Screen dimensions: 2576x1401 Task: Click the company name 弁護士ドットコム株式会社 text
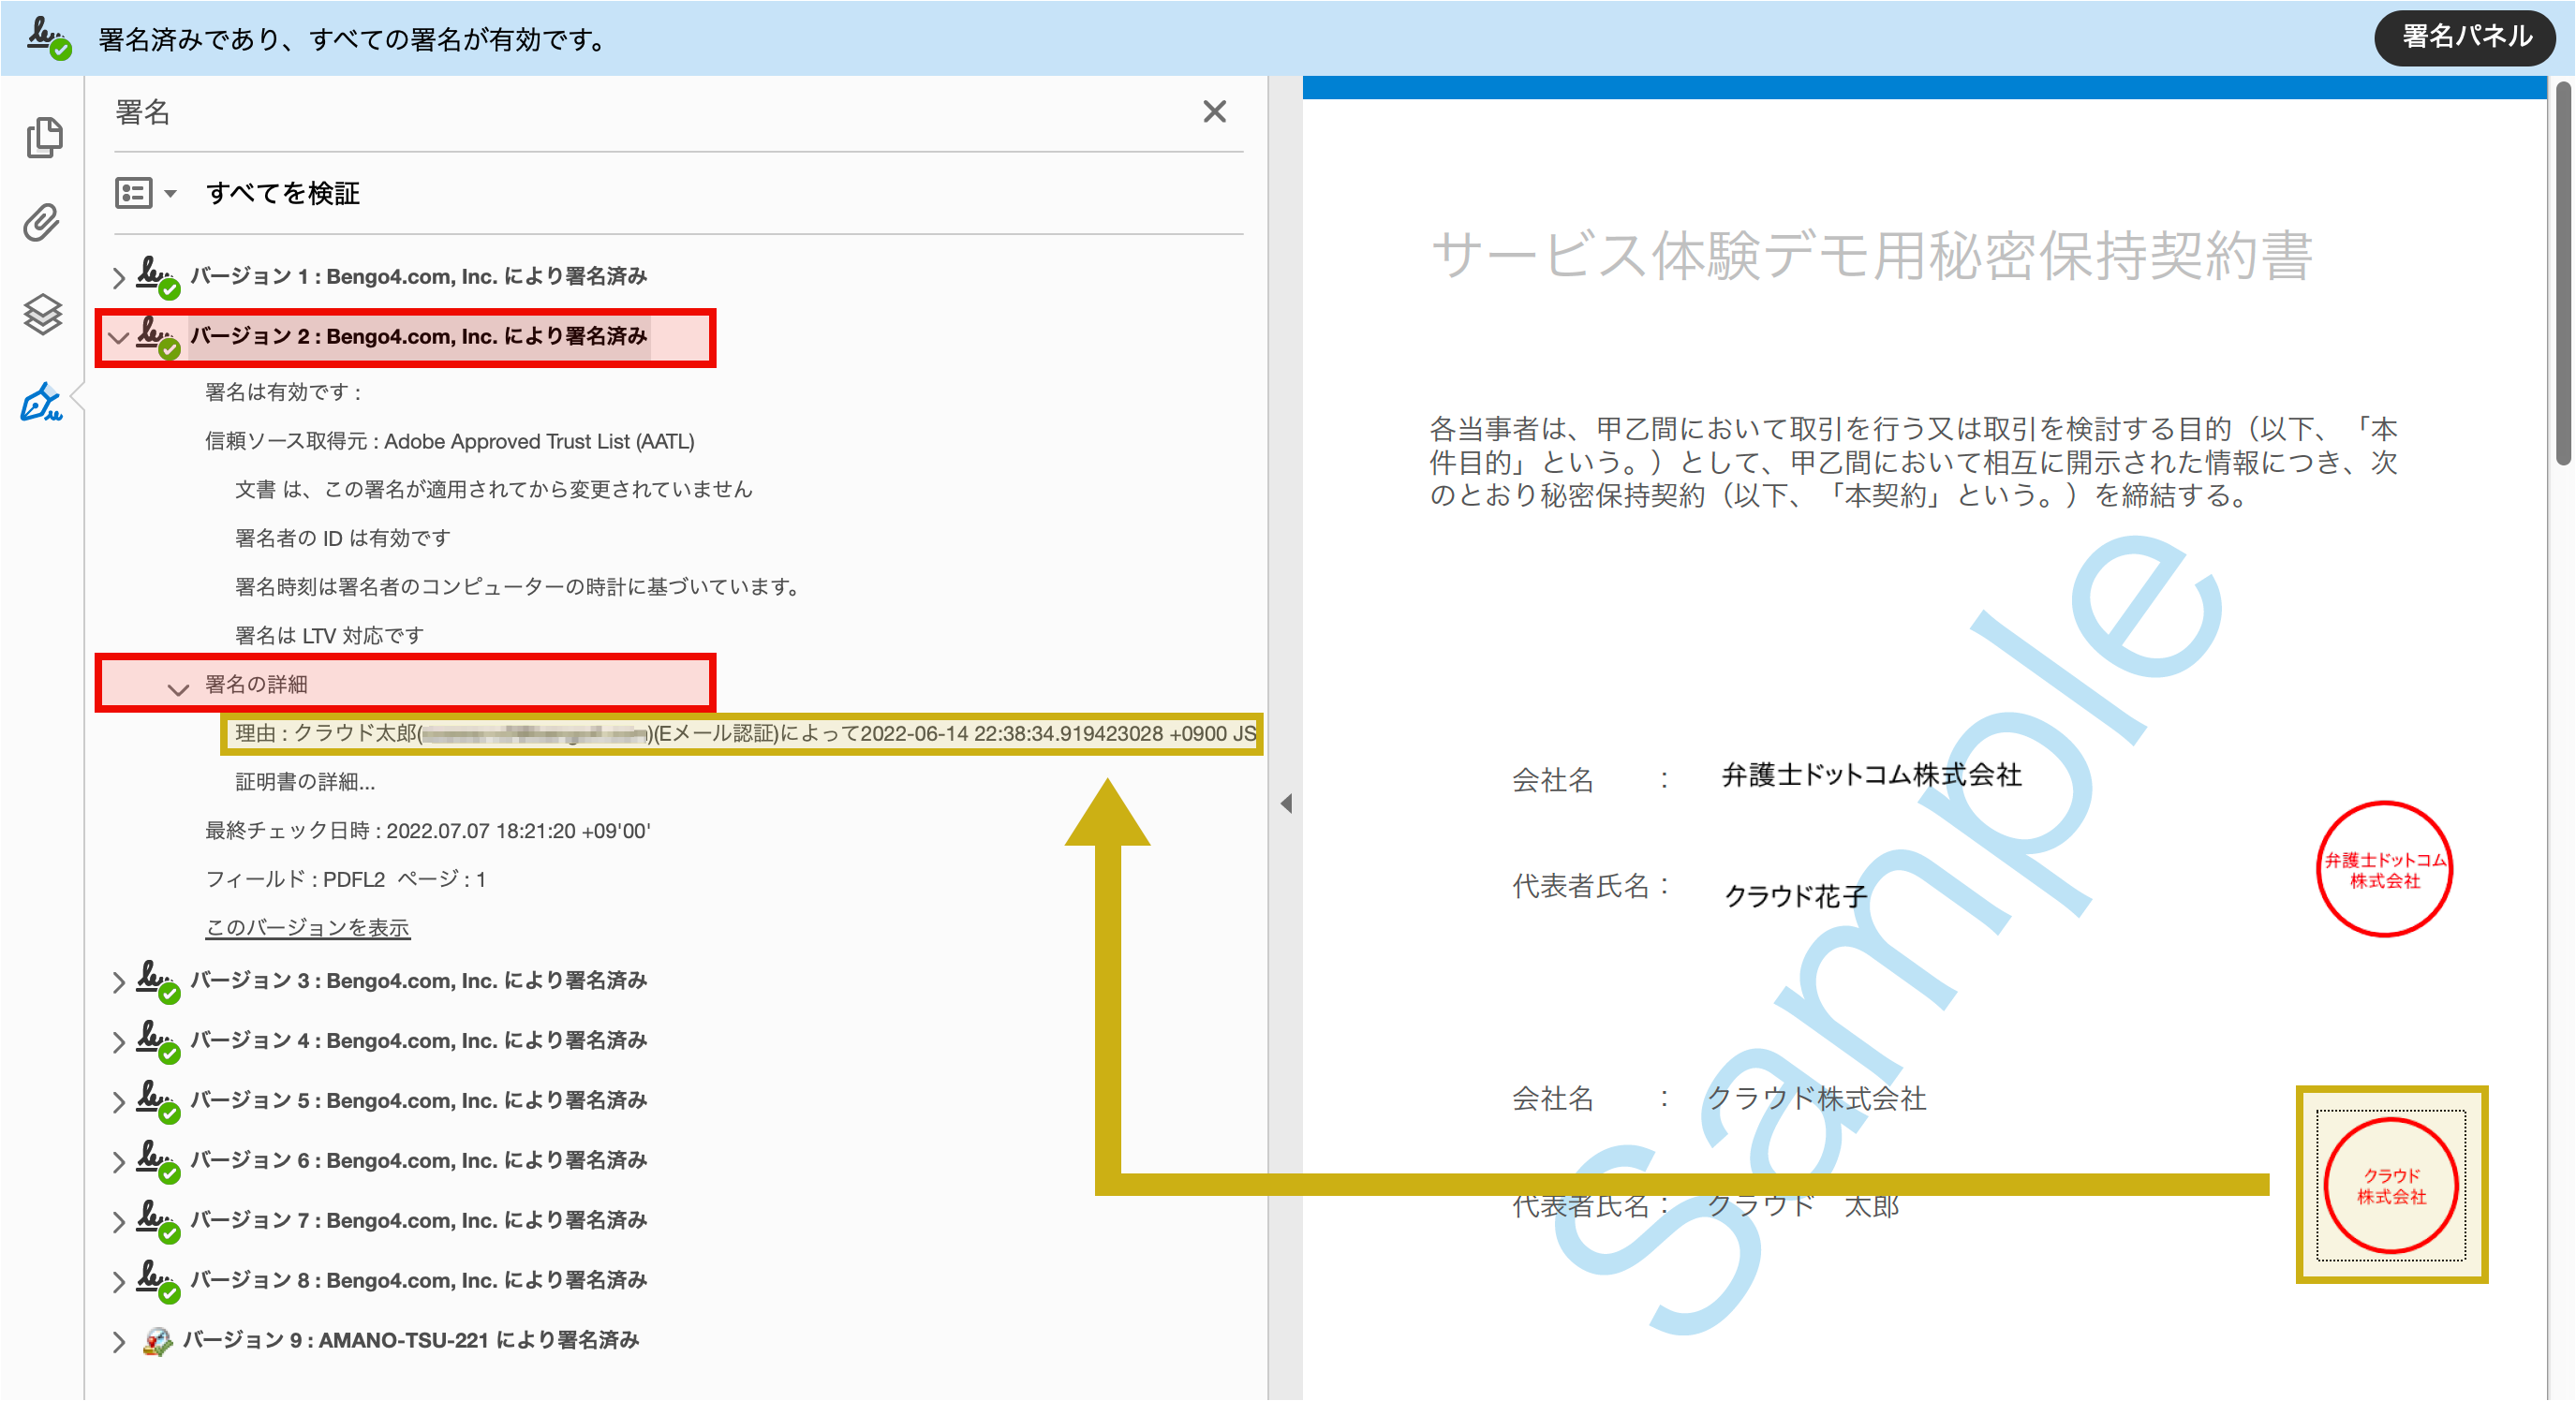[x=1872, y=775]
